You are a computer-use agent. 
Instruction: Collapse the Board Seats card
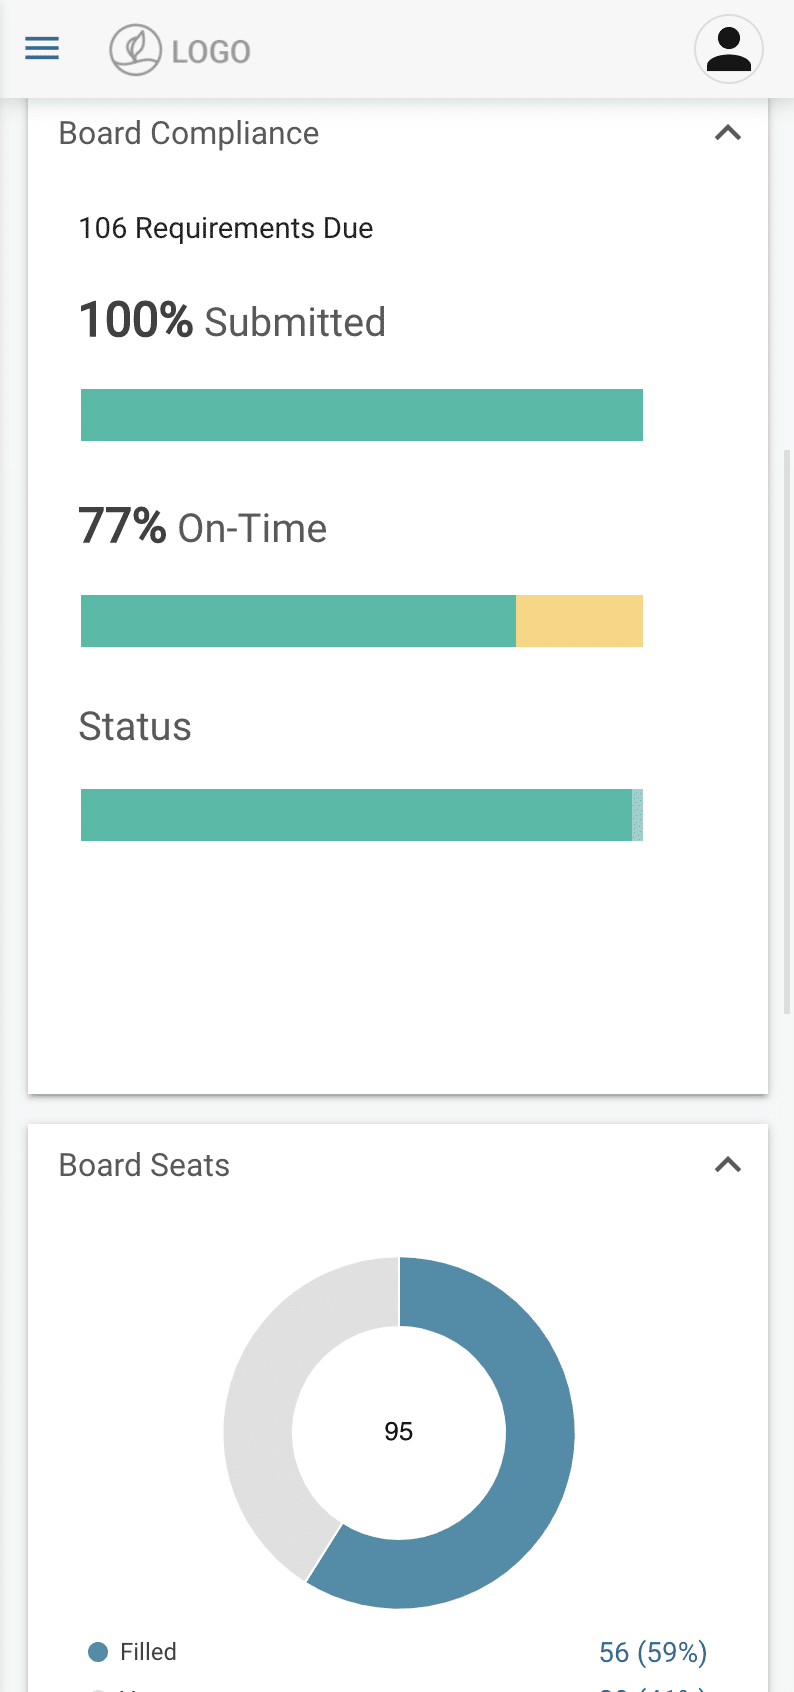pos(728,1165)
